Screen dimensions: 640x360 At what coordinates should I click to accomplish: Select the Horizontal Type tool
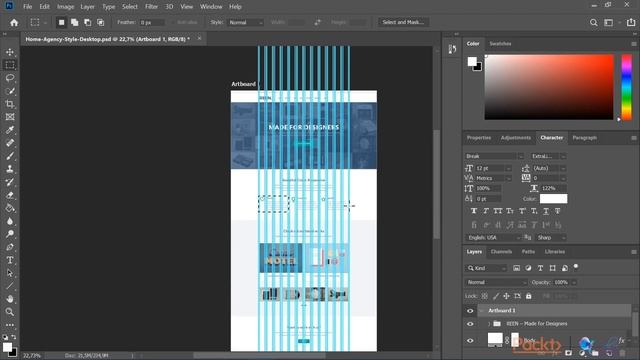[10, 260]
